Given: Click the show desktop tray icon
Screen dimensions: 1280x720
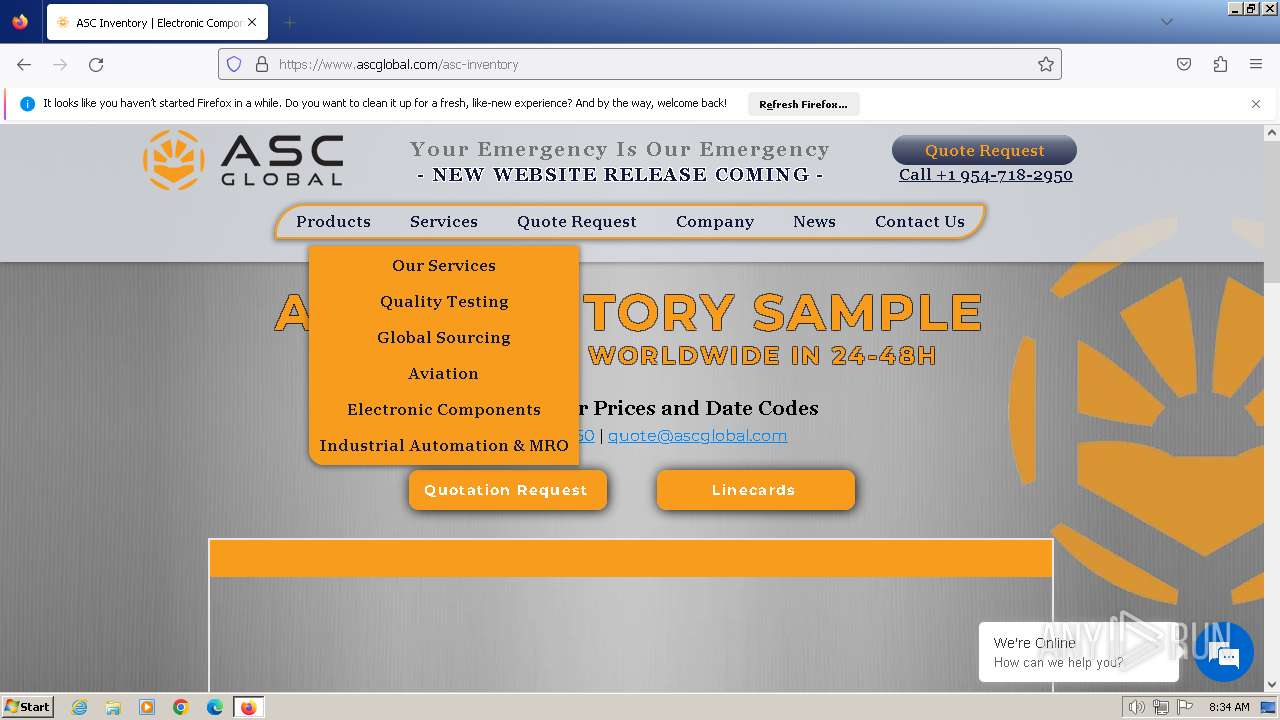Looking at the screenshot, I should (x=1268, y=707).
